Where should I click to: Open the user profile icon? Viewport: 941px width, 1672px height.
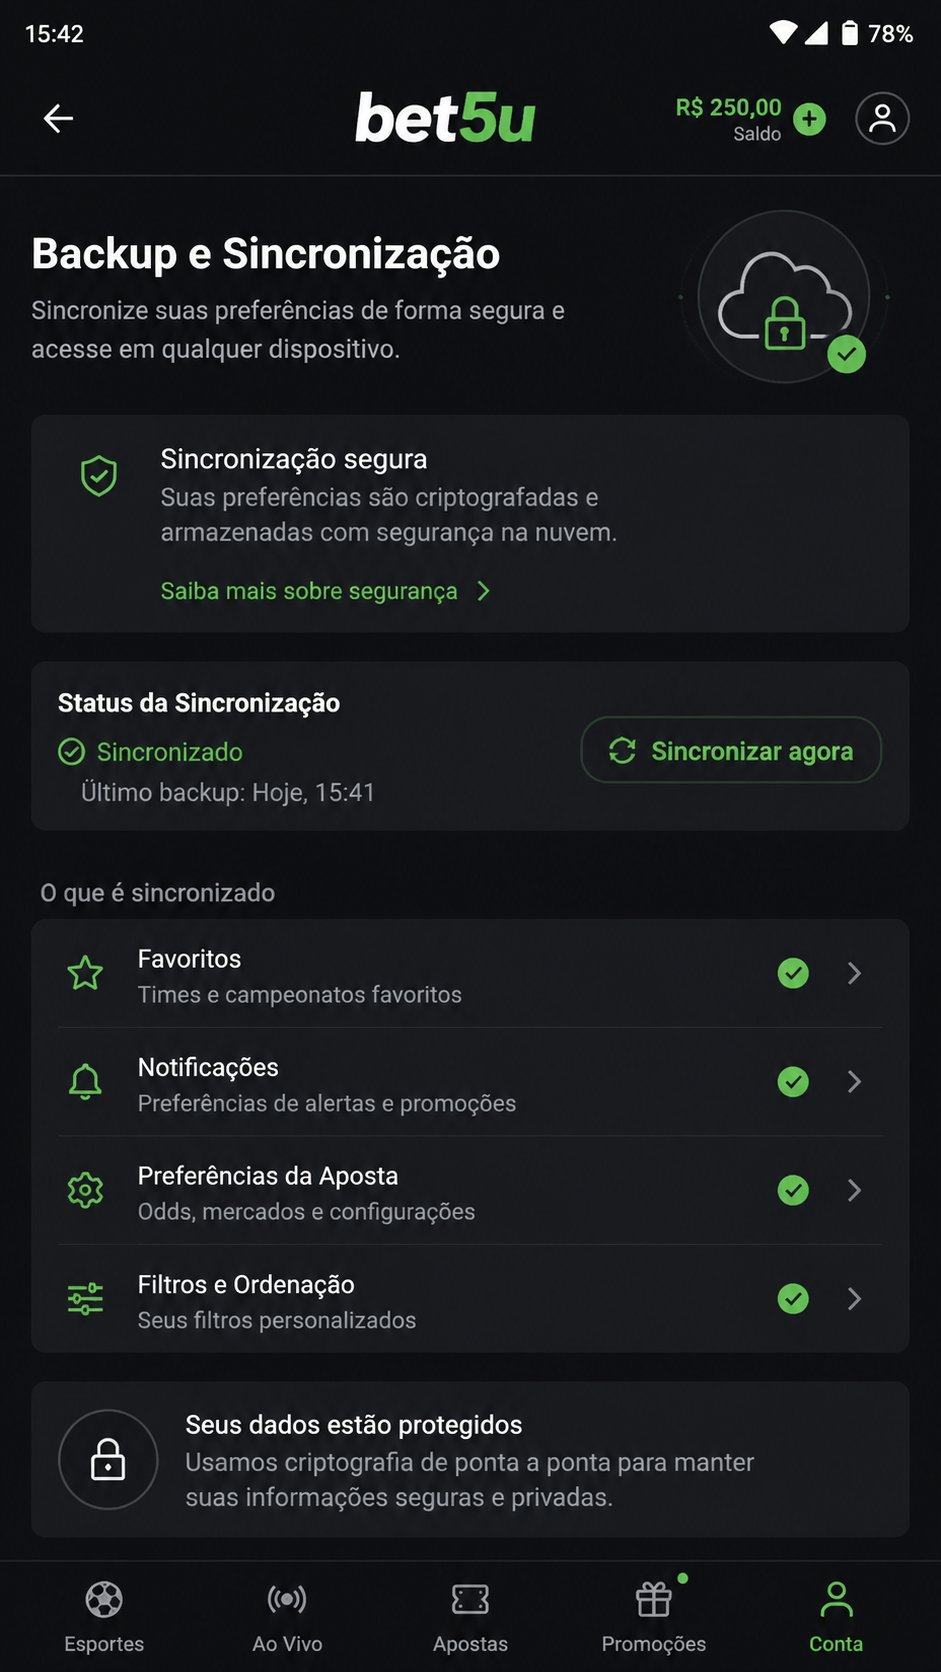[882, 119]
